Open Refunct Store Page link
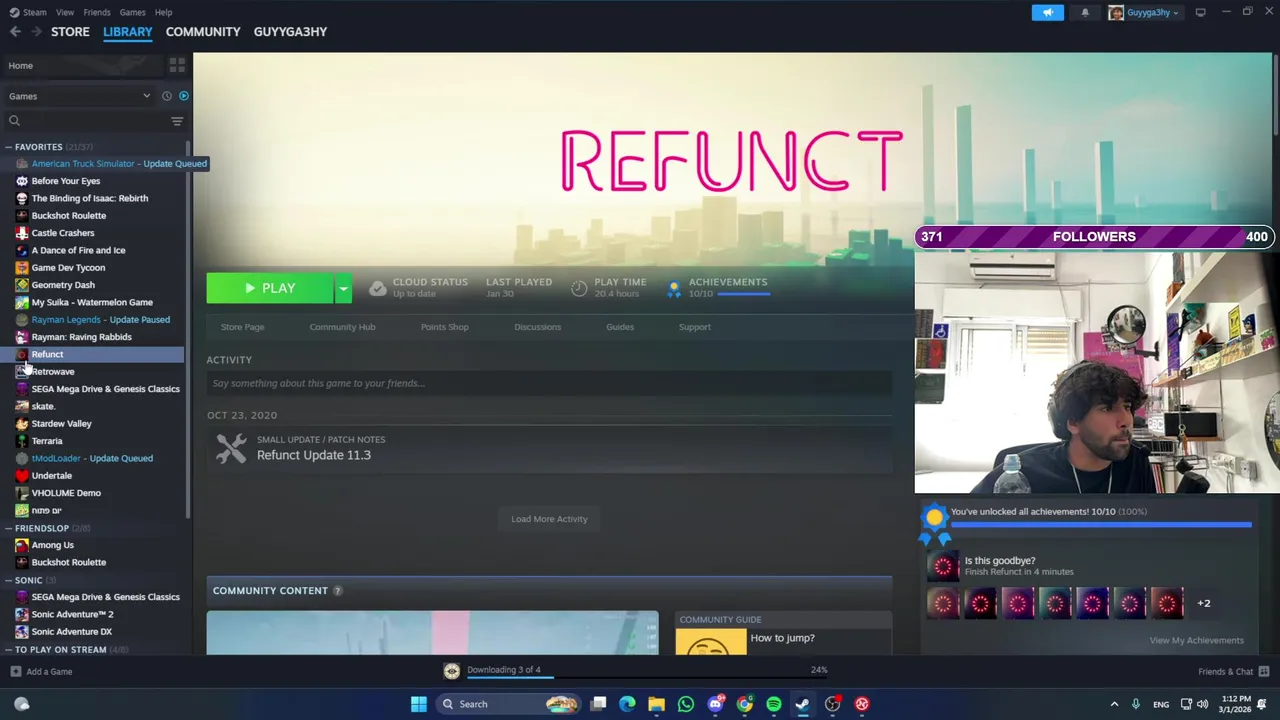Viewport: 1280px width, 720px height. point(242,327)
